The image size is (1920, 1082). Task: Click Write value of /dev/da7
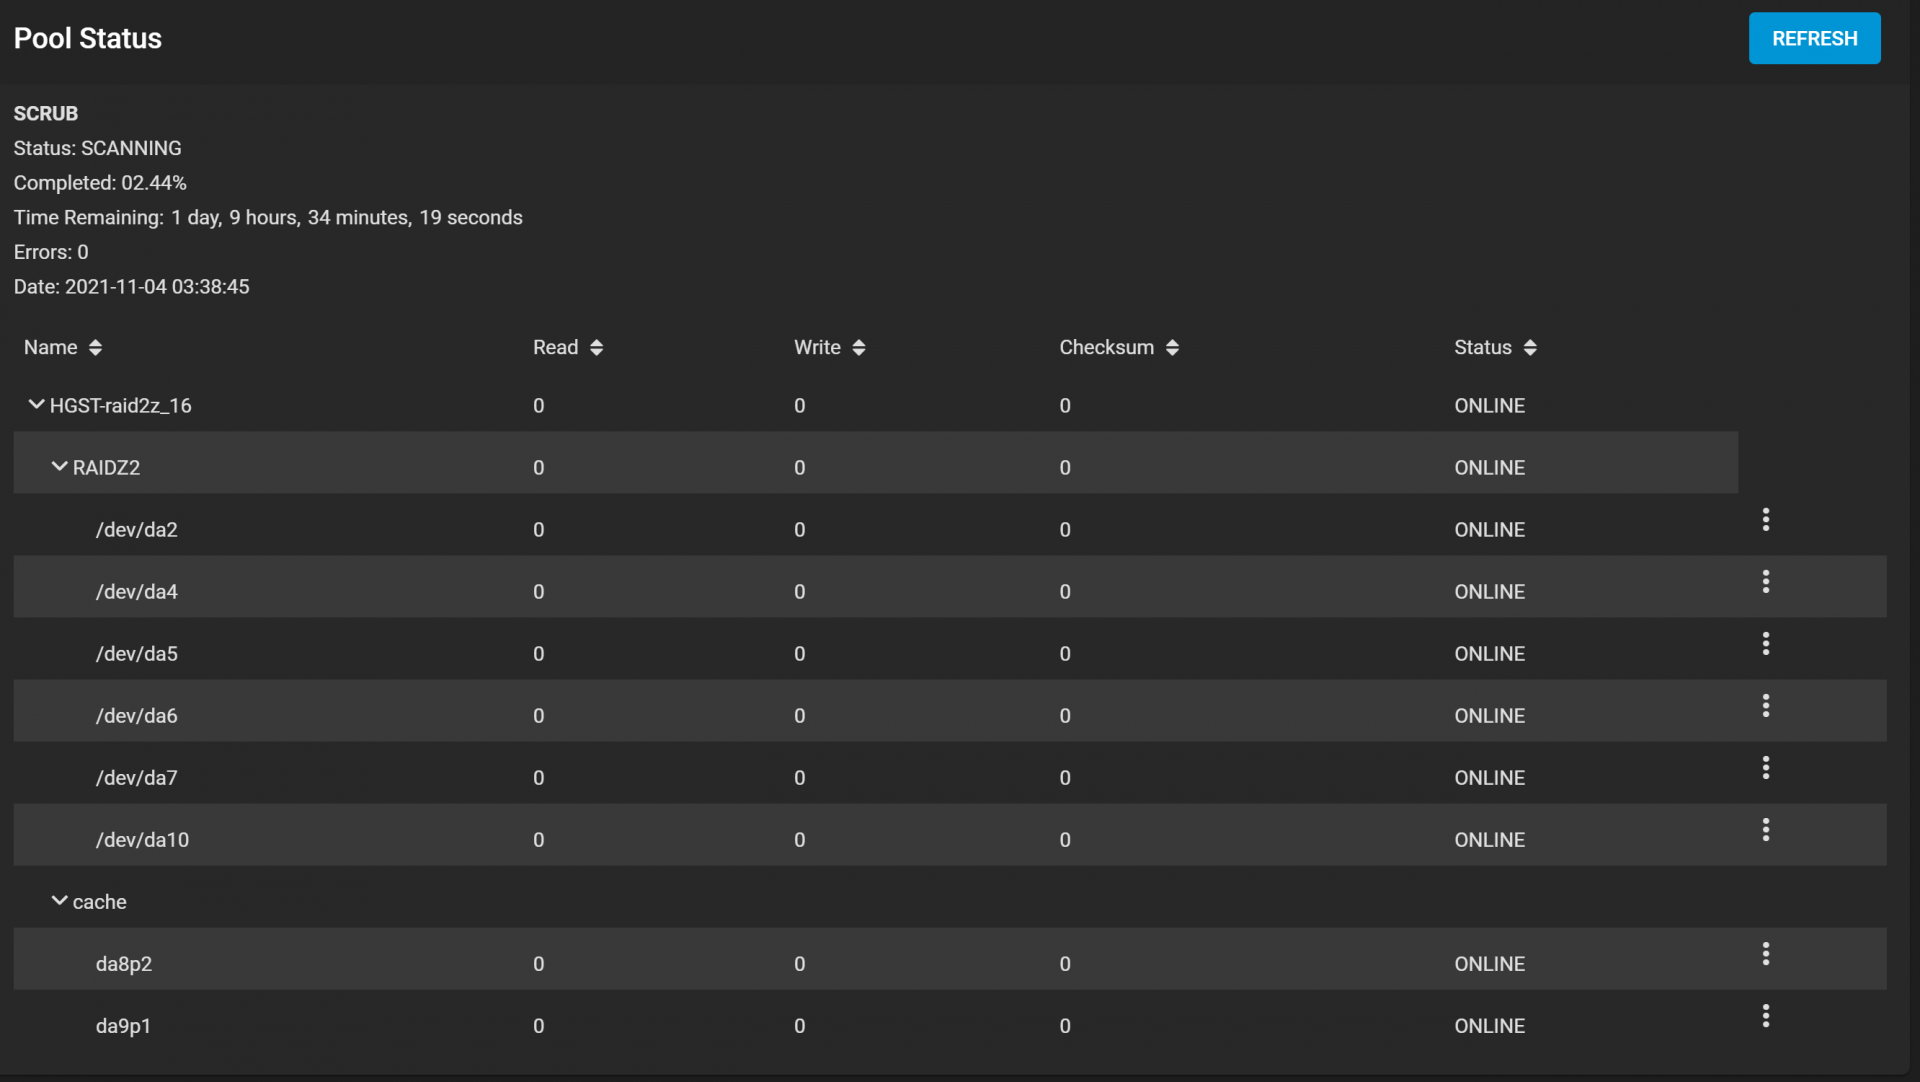799,778
